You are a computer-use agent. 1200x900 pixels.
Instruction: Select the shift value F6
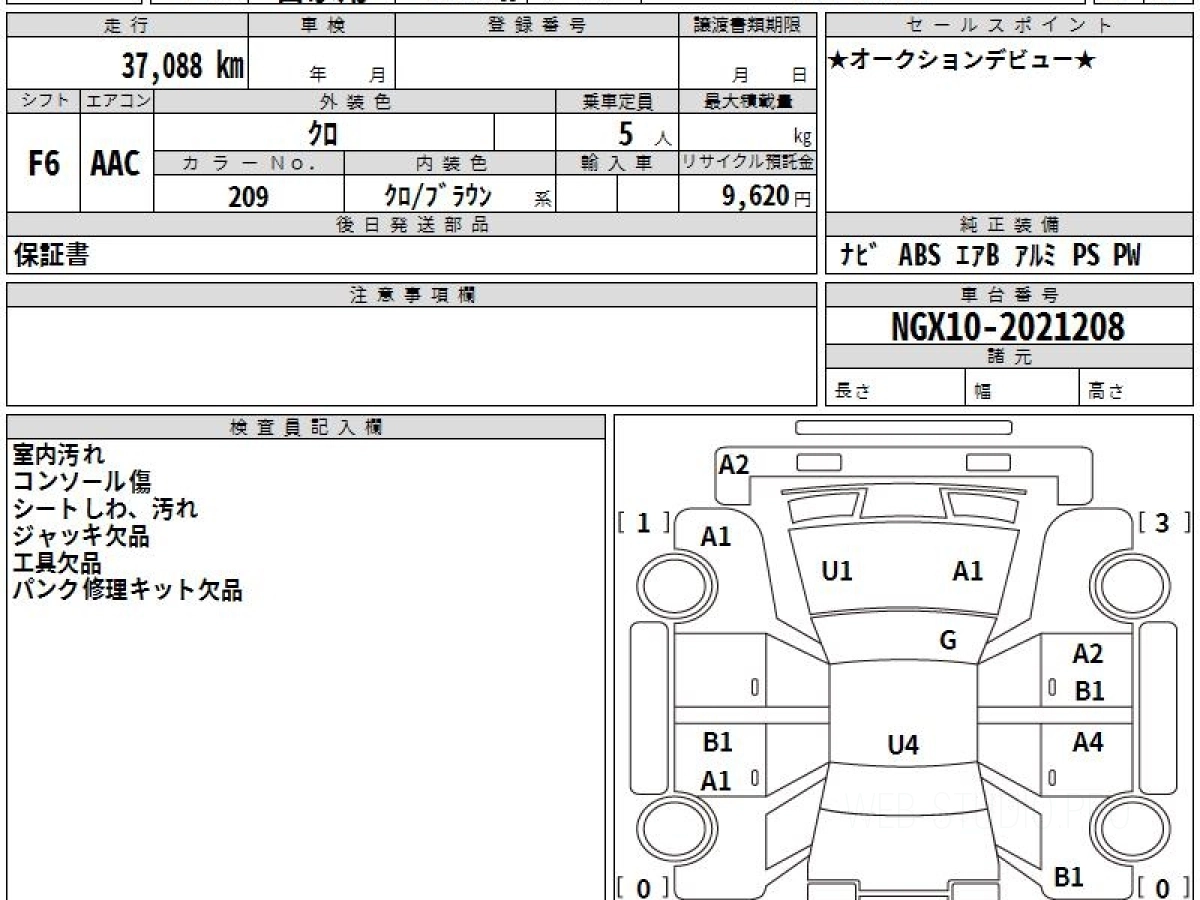tap(43, 164)
